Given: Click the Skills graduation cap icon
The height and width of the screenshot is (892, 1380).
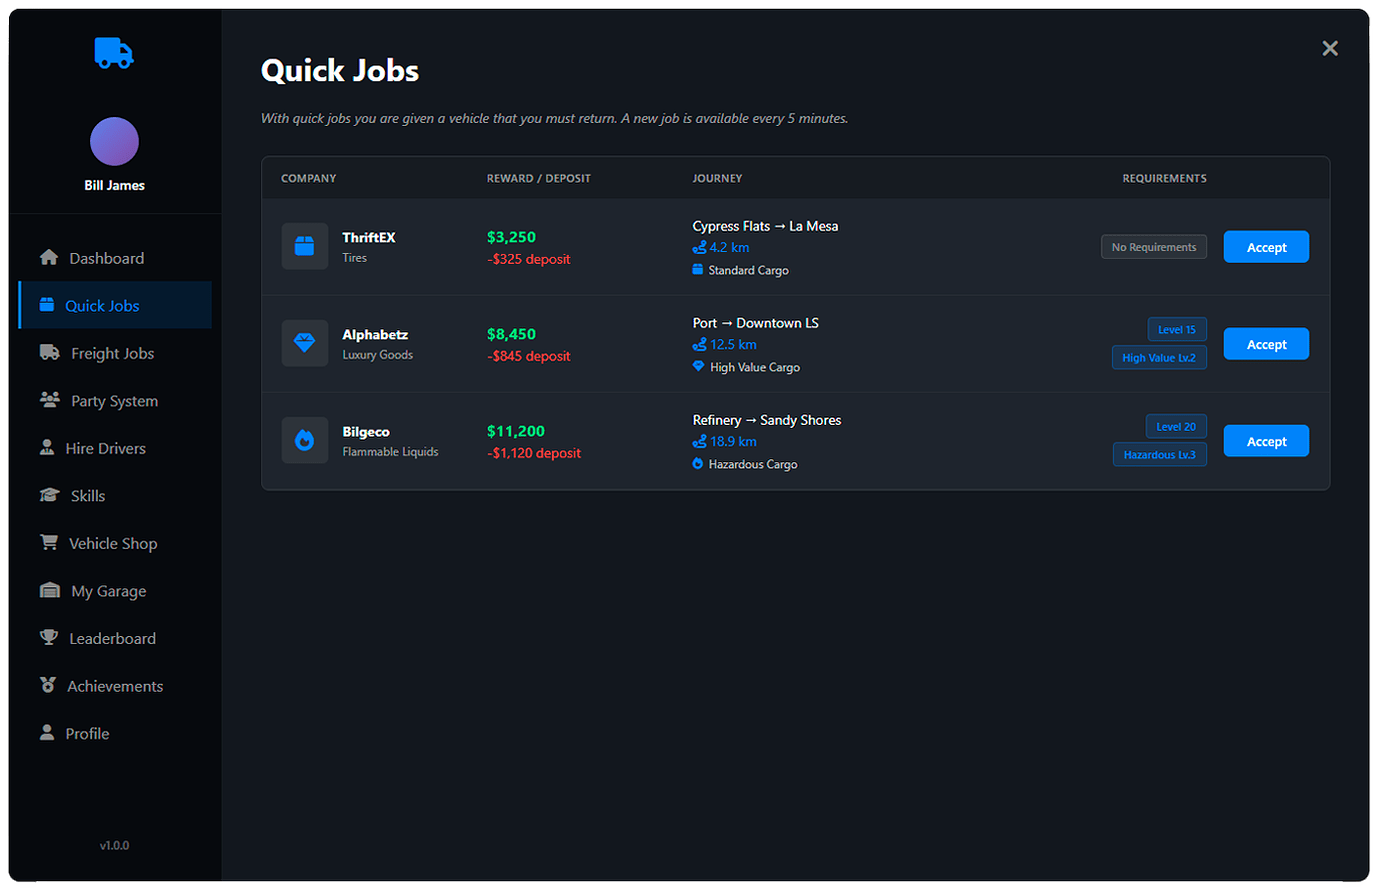Looking at the screenshot, I should coord(50,495).
